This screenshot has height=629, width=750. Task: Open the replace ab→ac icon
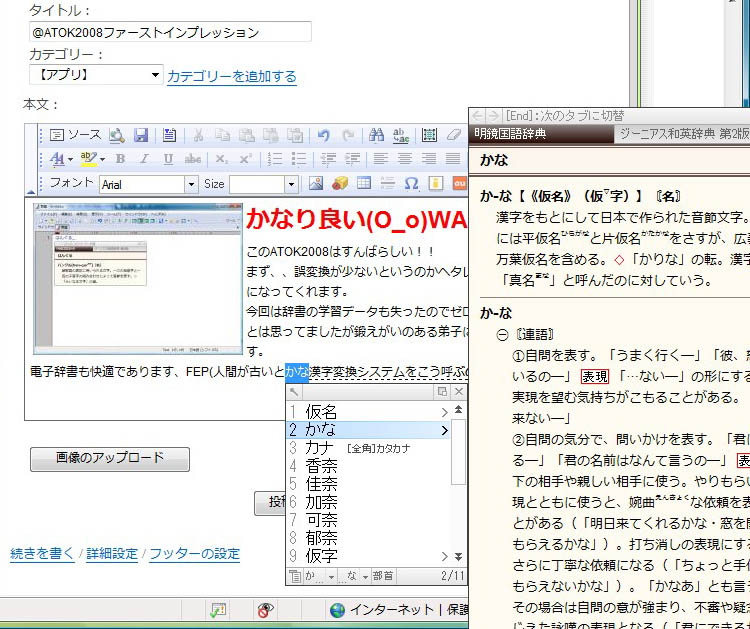tap(401, 135)
